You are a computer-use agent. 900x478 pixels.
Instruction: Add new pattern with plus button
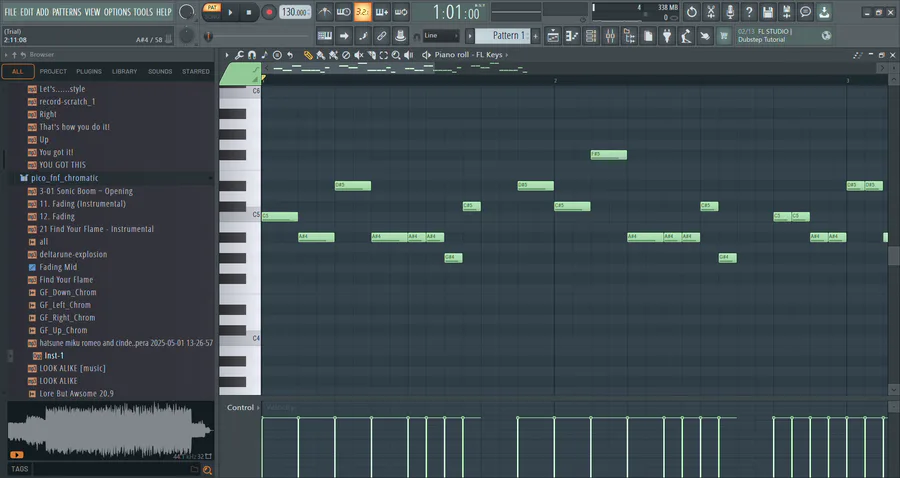(536, 36)
